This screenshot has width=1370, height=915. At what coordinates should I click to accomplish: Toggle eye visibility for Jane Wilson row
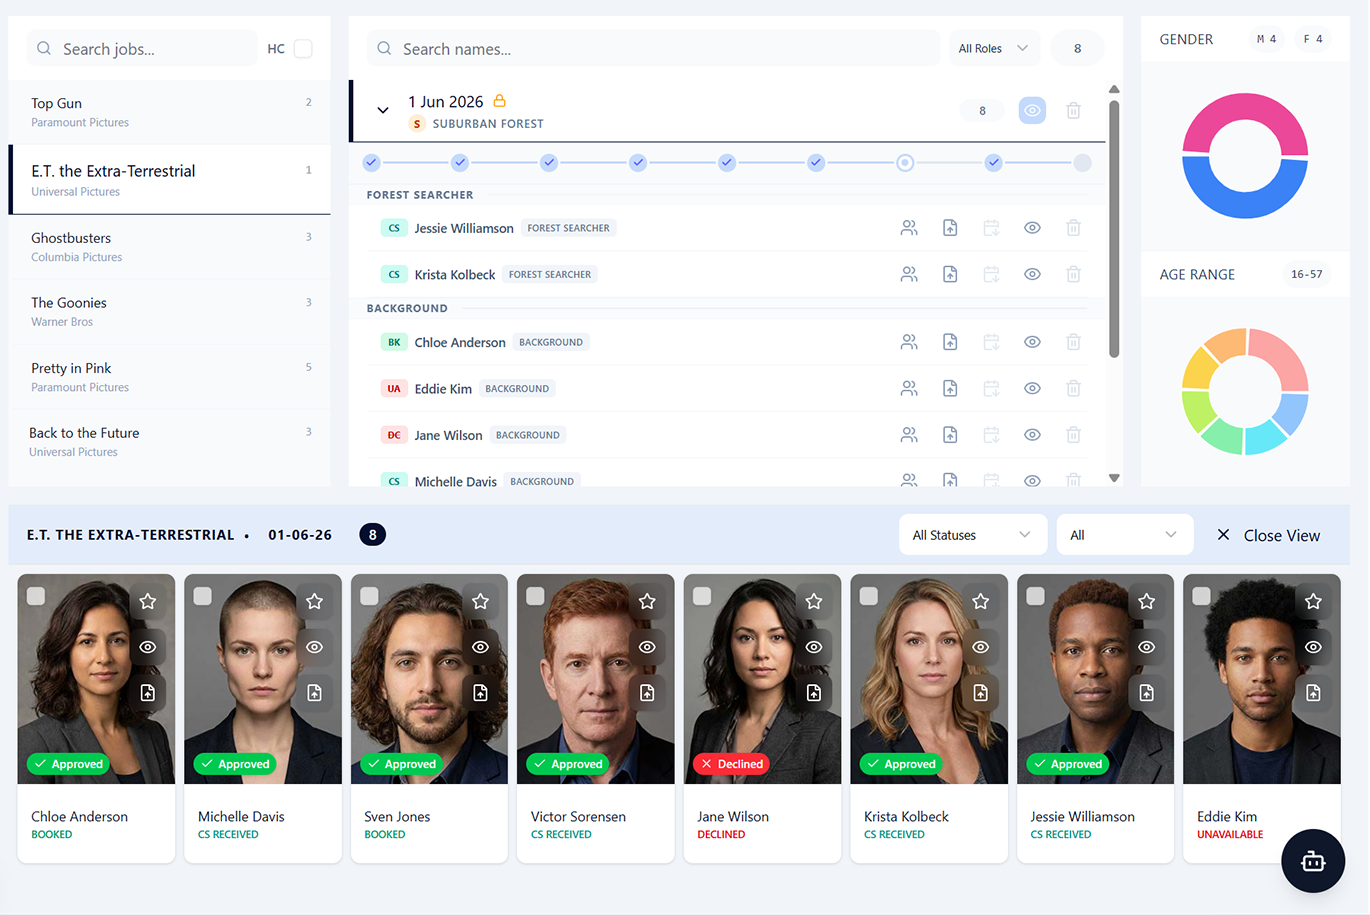tap(1032, 435)
